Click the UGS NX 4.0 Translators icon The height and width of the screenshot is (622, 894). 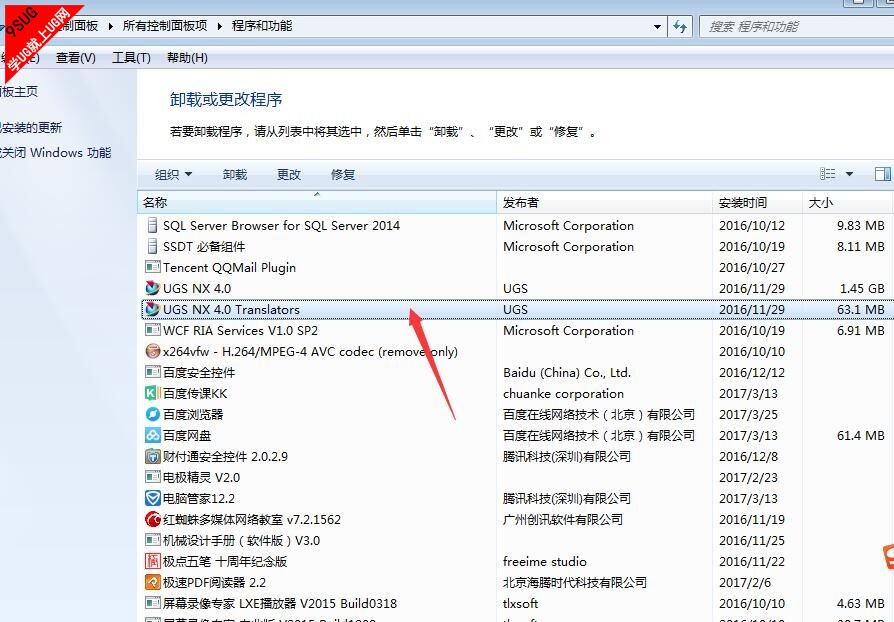point(152,309)
